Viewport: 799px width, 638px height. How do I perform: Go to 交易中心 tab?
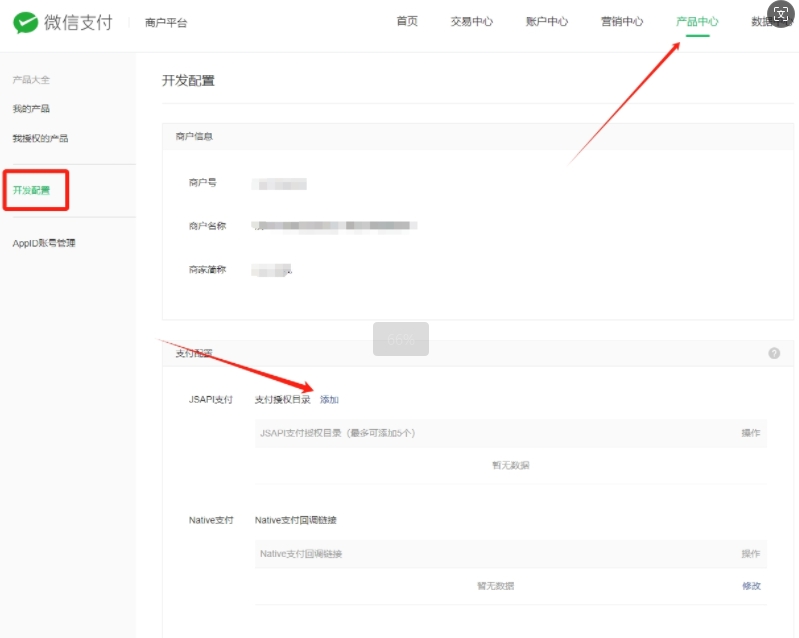point(471,21)
